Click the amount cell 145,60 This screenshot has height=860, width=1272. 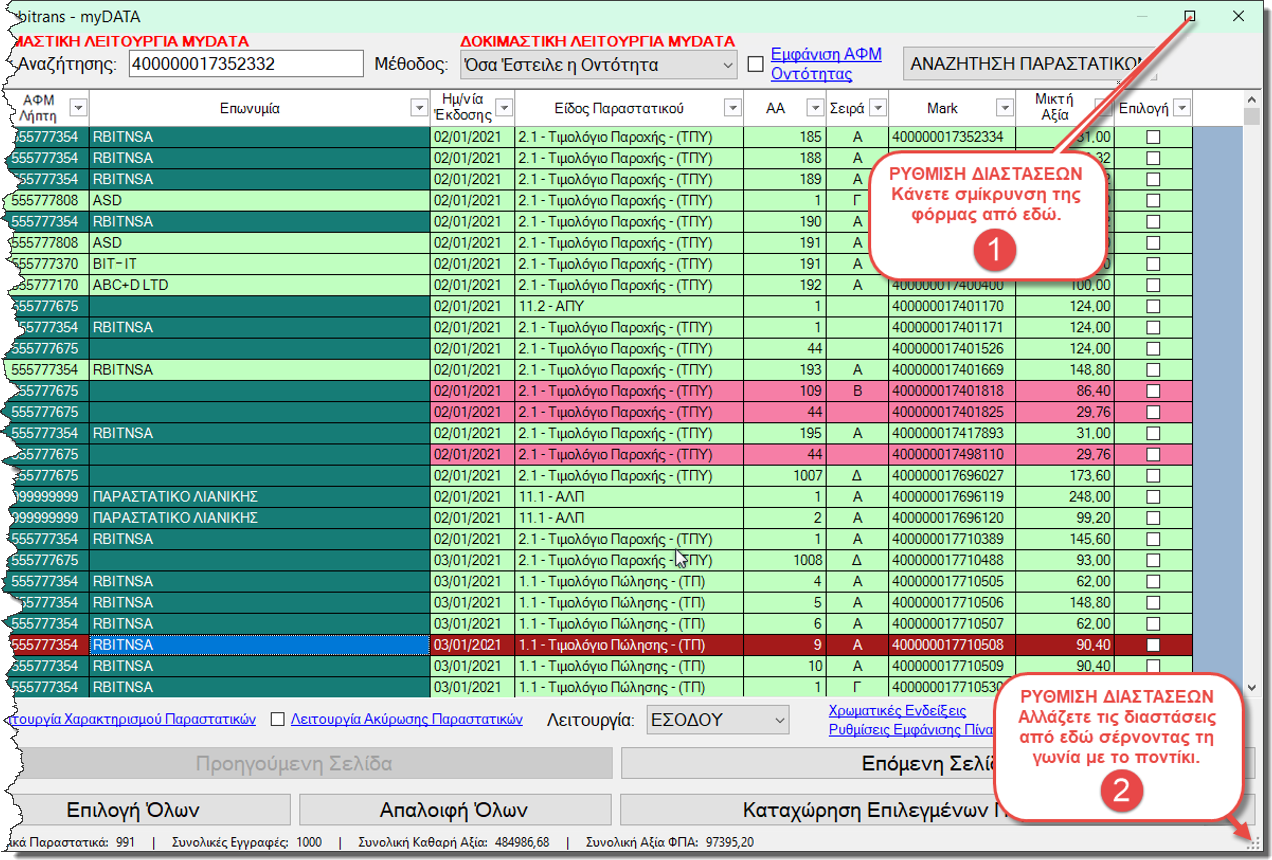point(1064,539)
